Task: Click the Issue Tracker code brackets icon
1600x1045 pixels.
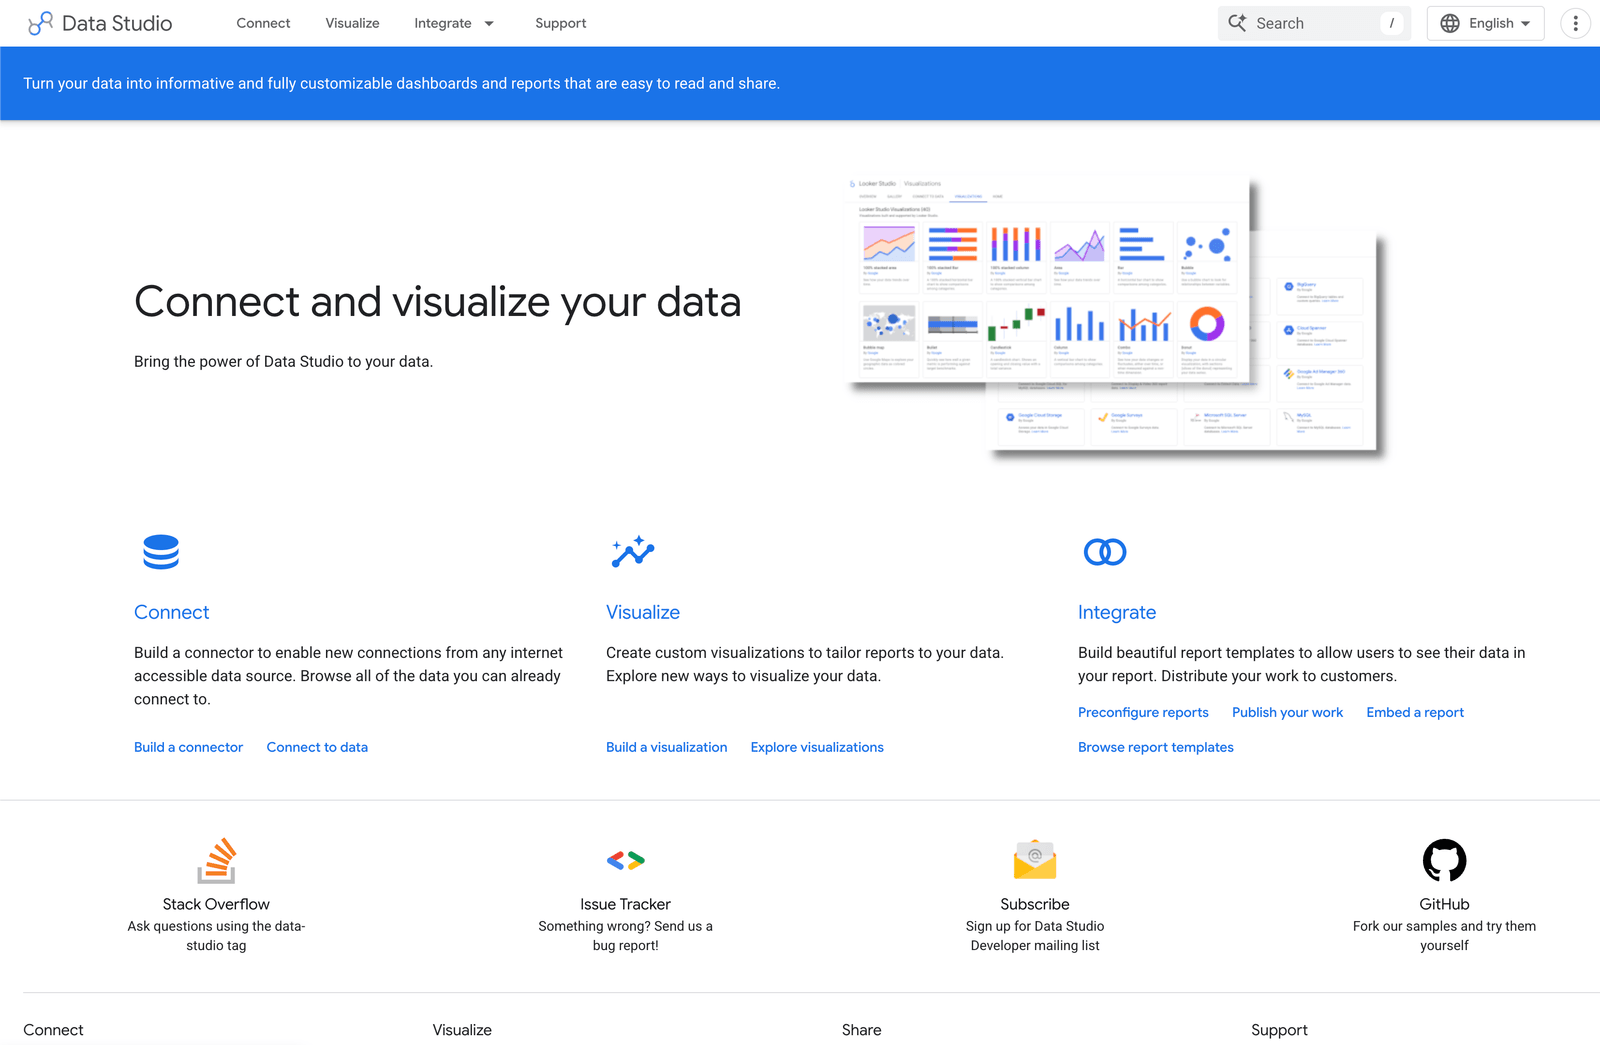Action: pos(626,860)
